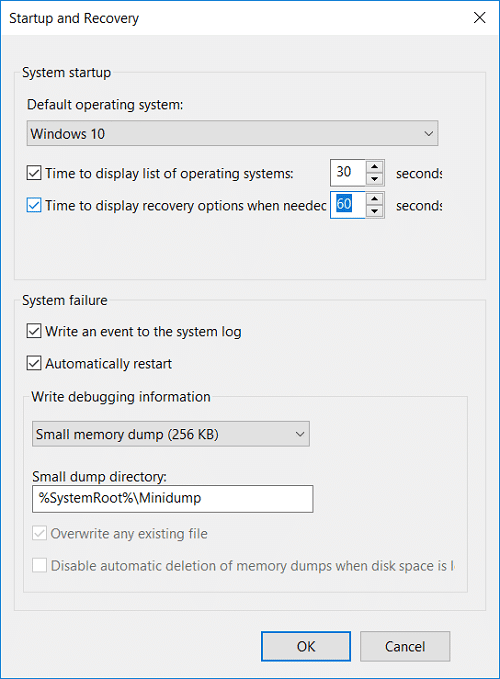Click the System failure group label
Image resolution: width=500 pixels, height=679 pixels.
pos(65,300)
